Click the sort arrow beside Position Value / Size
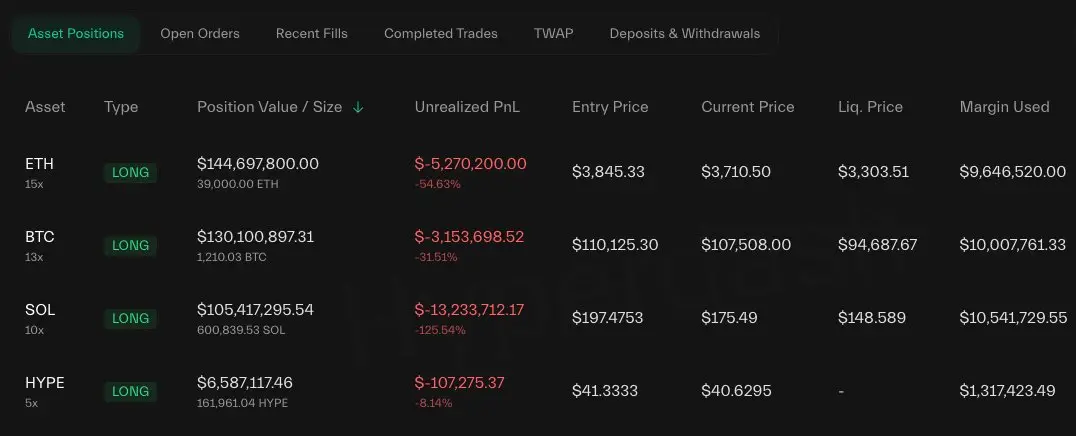This screenshot has height=436, width=1076. point(358,107)
